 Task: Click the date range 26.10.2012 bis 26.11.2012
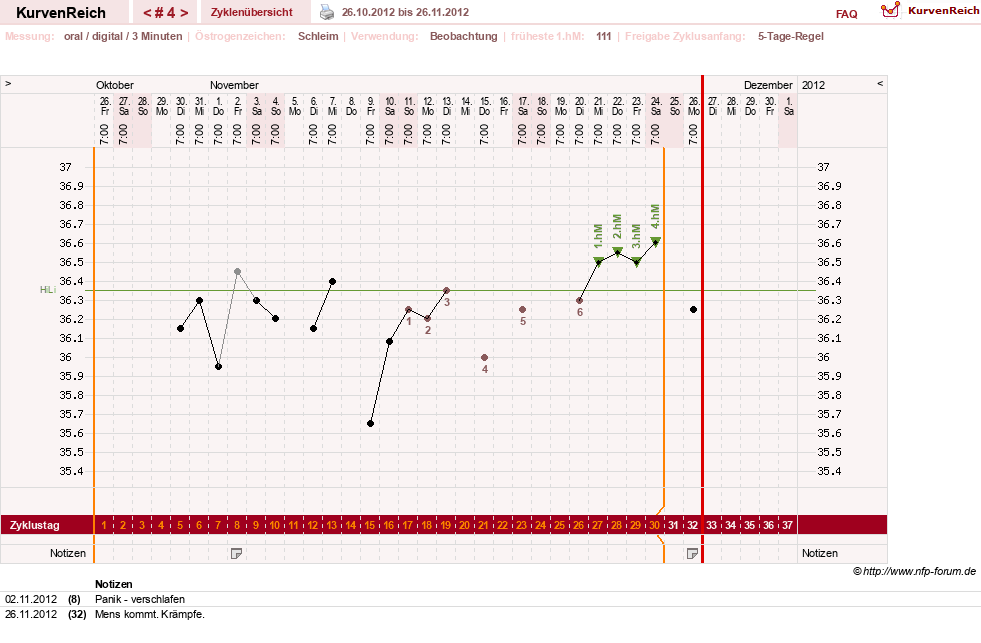point(405,12)
